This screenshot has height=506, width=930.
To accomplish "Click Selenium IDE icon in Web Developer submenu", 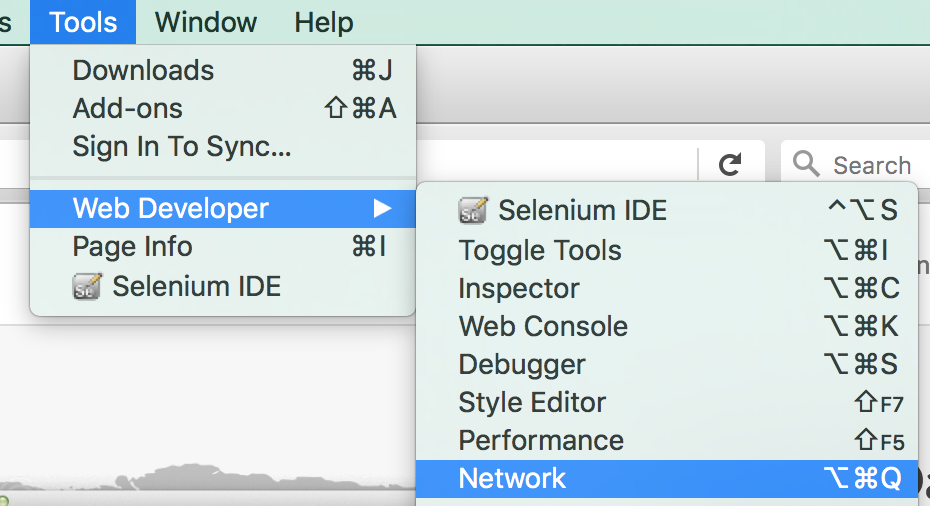I will tap(473, 211).
